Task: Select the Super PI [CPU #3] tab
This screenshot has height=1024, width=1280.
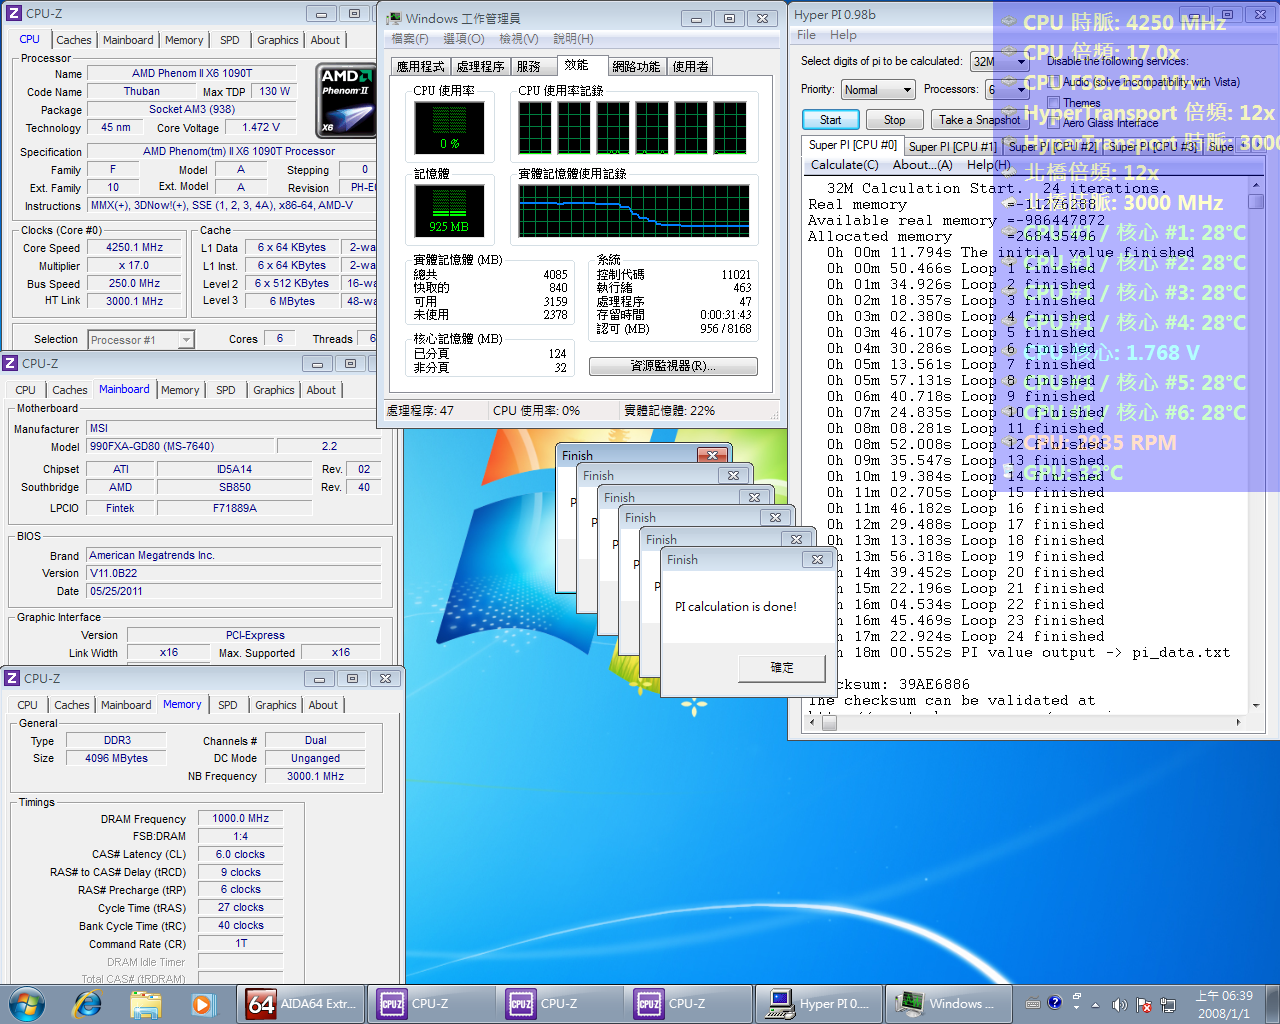Action: click(x=1152, y=147)
